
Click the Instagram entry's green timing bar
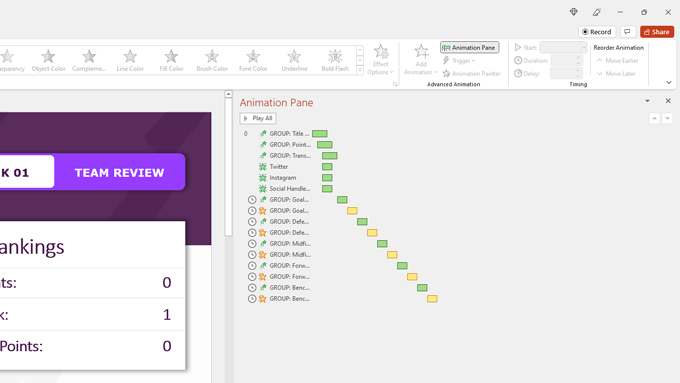click(x=327, y=178)
